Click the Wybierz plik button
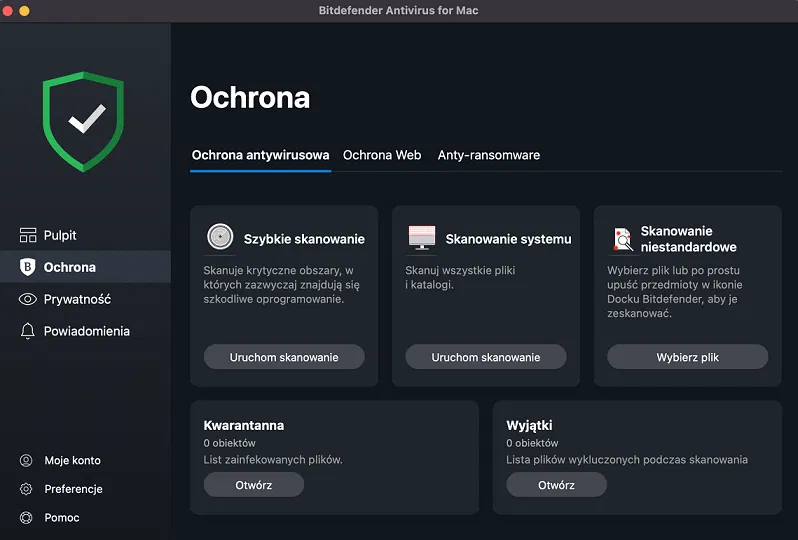The image size is (798, 540). [688, 357]
